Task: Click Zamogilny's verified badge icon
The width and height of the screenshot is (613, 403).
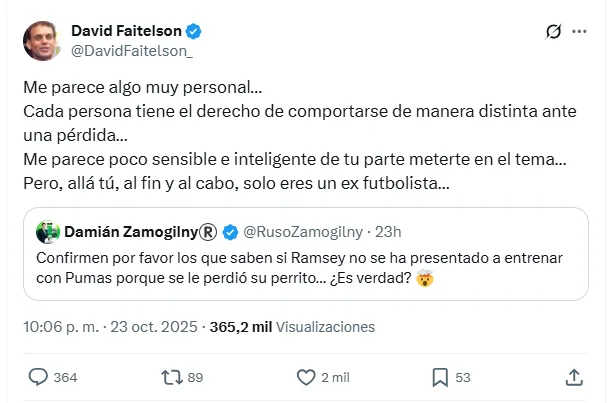Action: coord(229,232)
